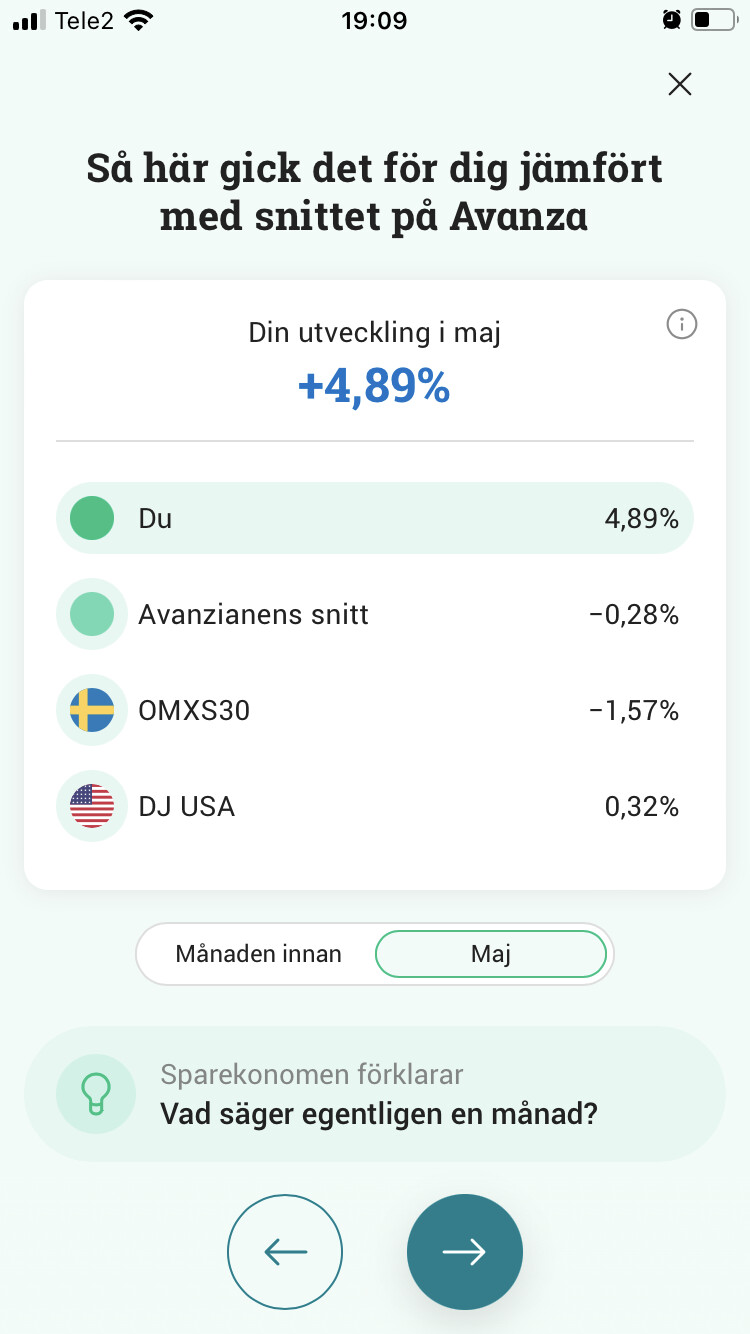Open "Vad säger egentligen en månad?"
This screenshot has width=750, height=1334.
378,1113
